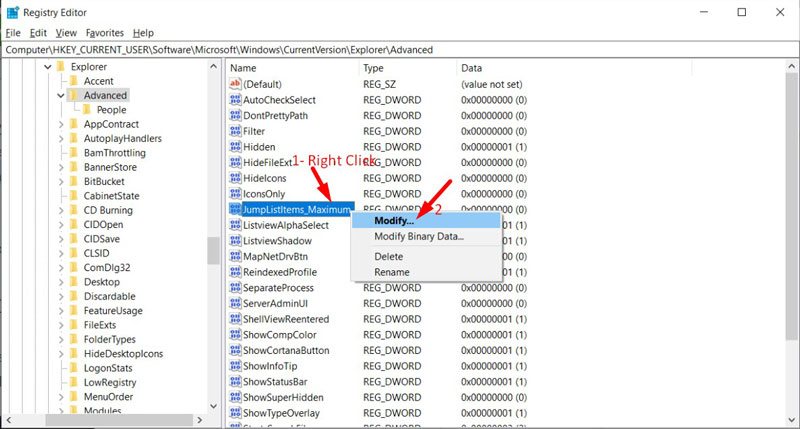Screen dimensions: 800x429
Task: Collapse the Advanced tree node
Action: [x=61, y=95]
